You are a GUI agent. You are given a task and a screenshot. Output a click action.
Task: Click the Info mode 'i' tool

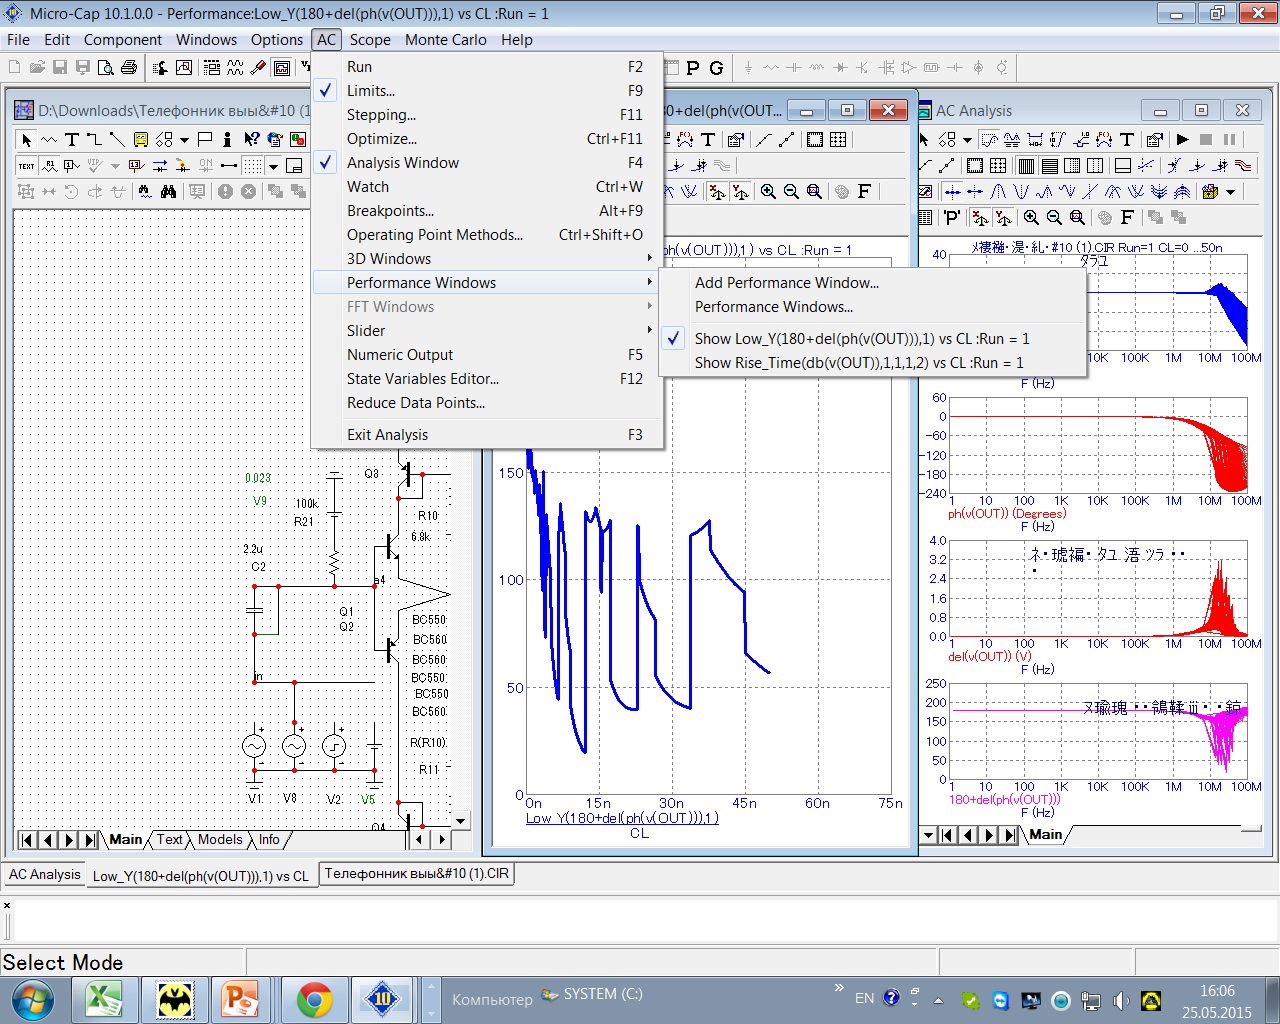[x=228, y=139]
